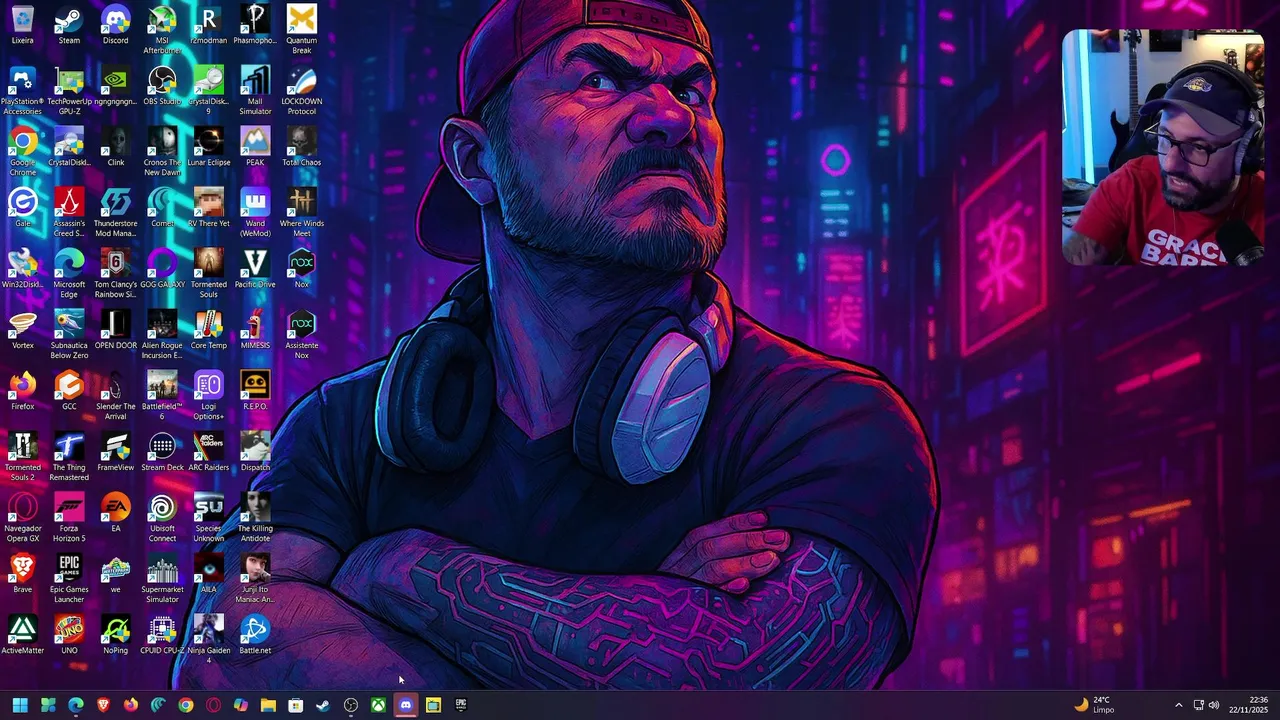Select the R.E.P.O. desktop shortcut
This screenshot has height=720, width=1280.
point(255,392)
